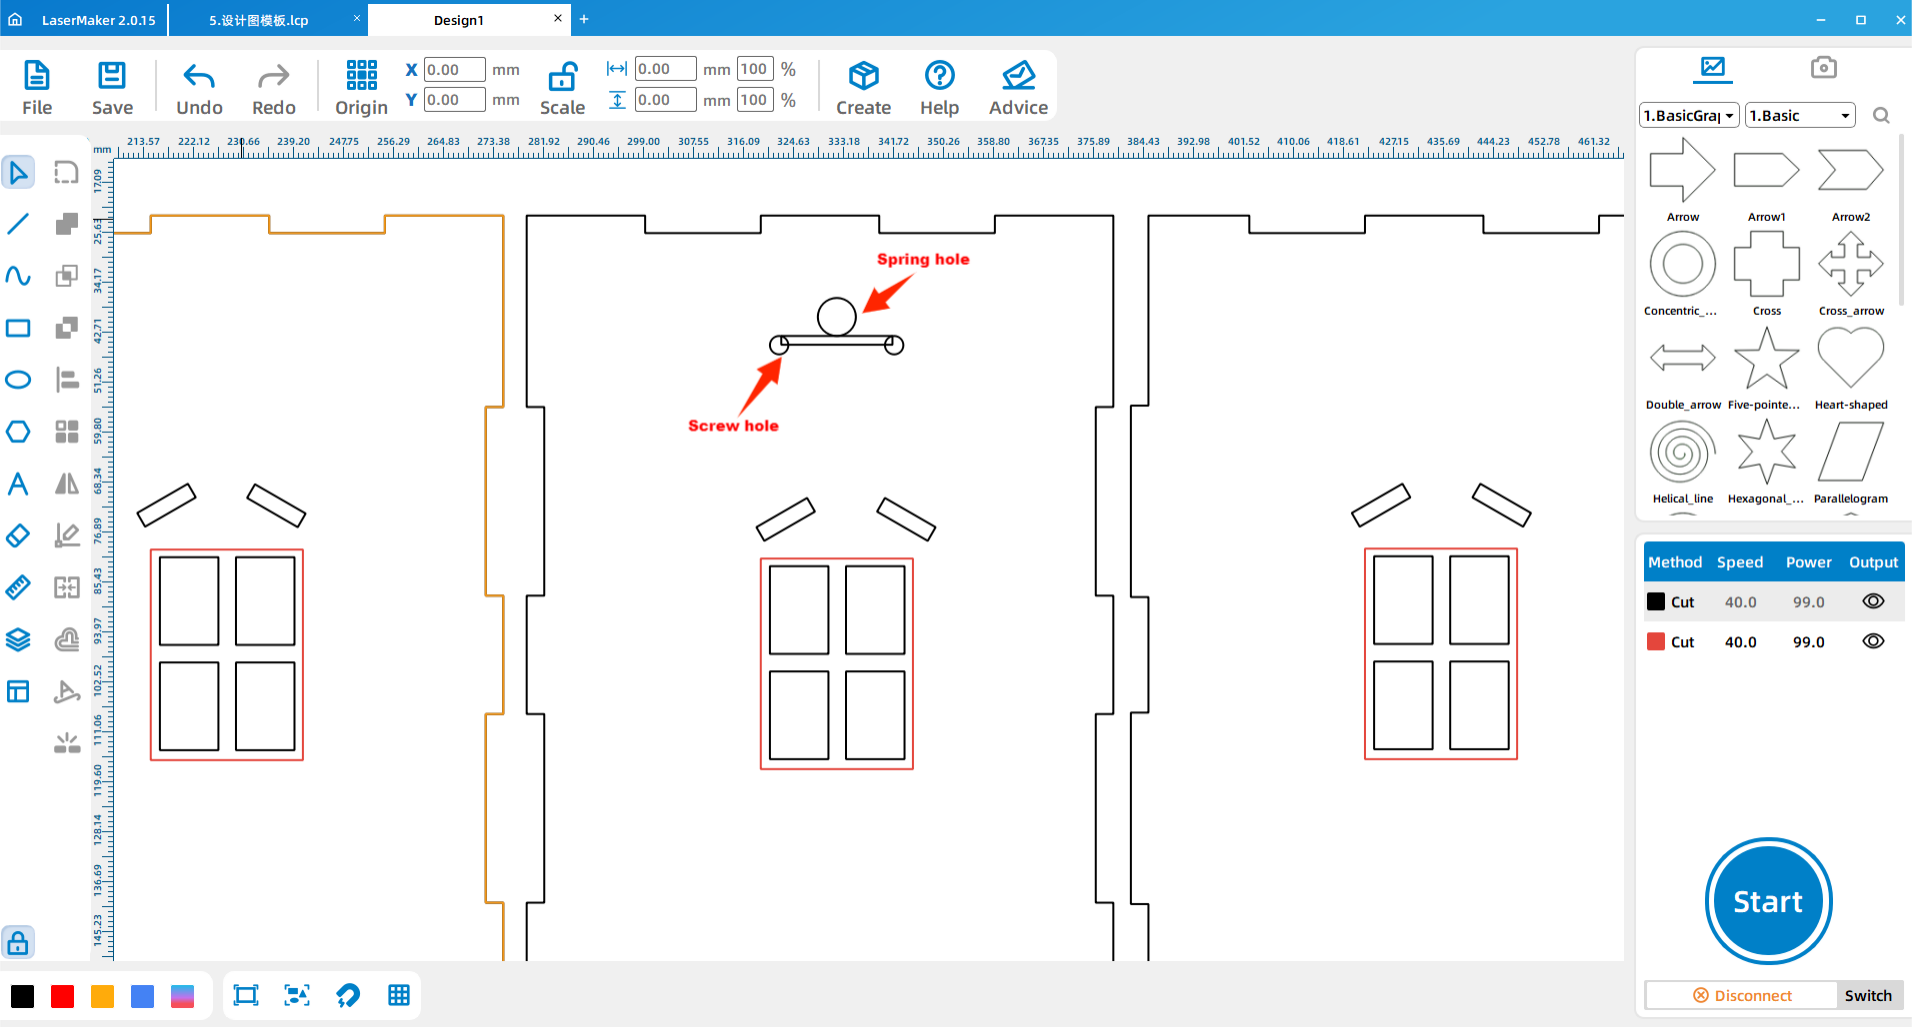Pick the black color swatch
Screen dimensions: 1913x1029
tap(22, 996)
